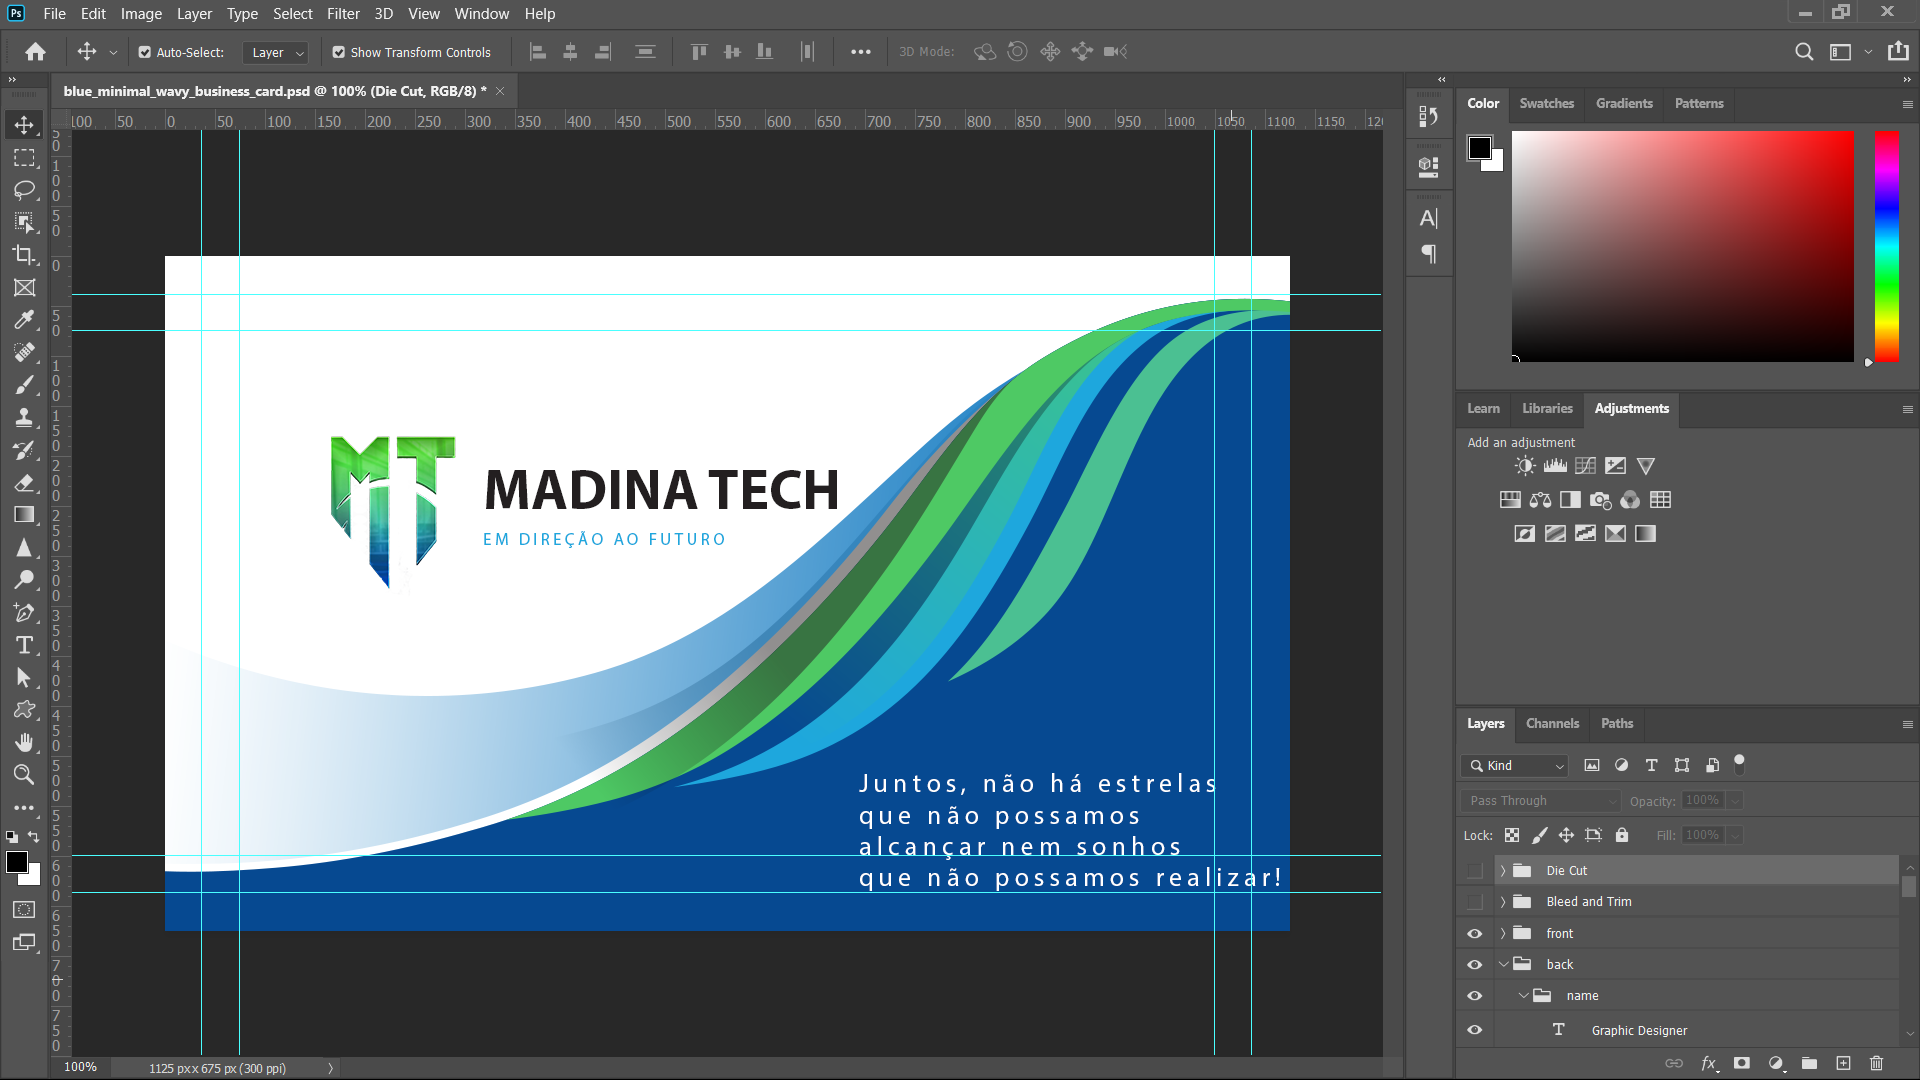Screen dimensions: 1920x1080
Task: Select the Horizontal Type tool
Action: pyautogui.click(x=24, y=645)
